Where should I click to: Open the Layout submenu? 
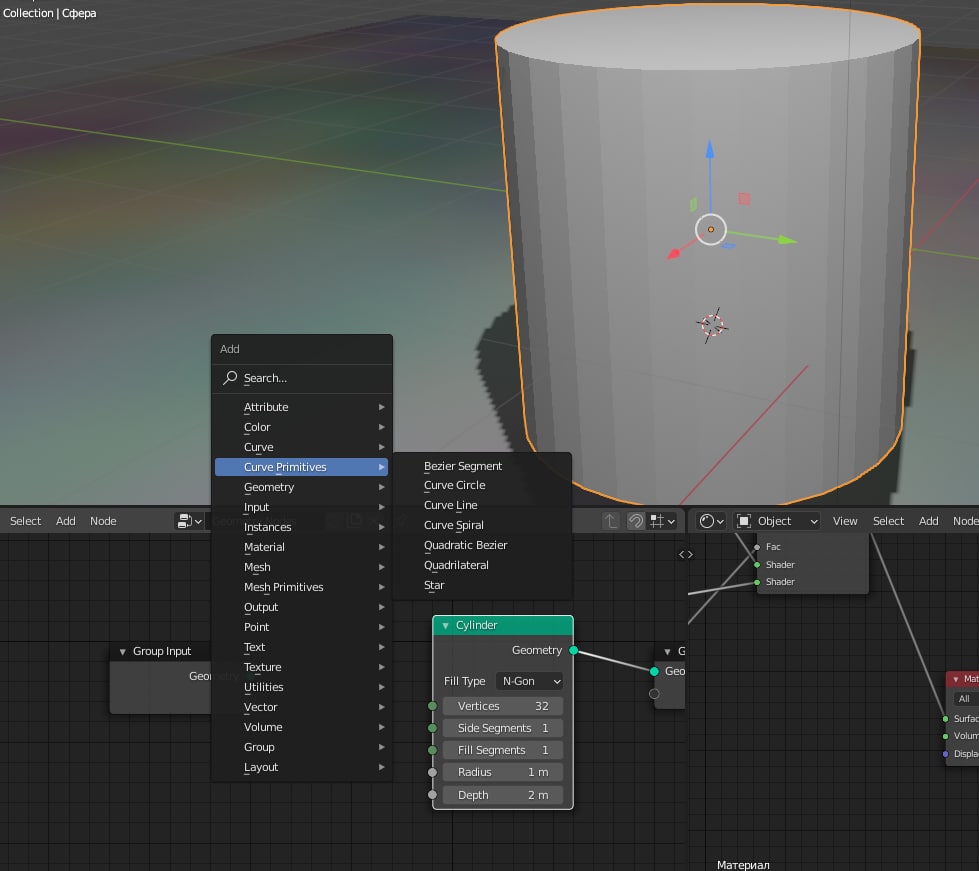click(302, 767)
